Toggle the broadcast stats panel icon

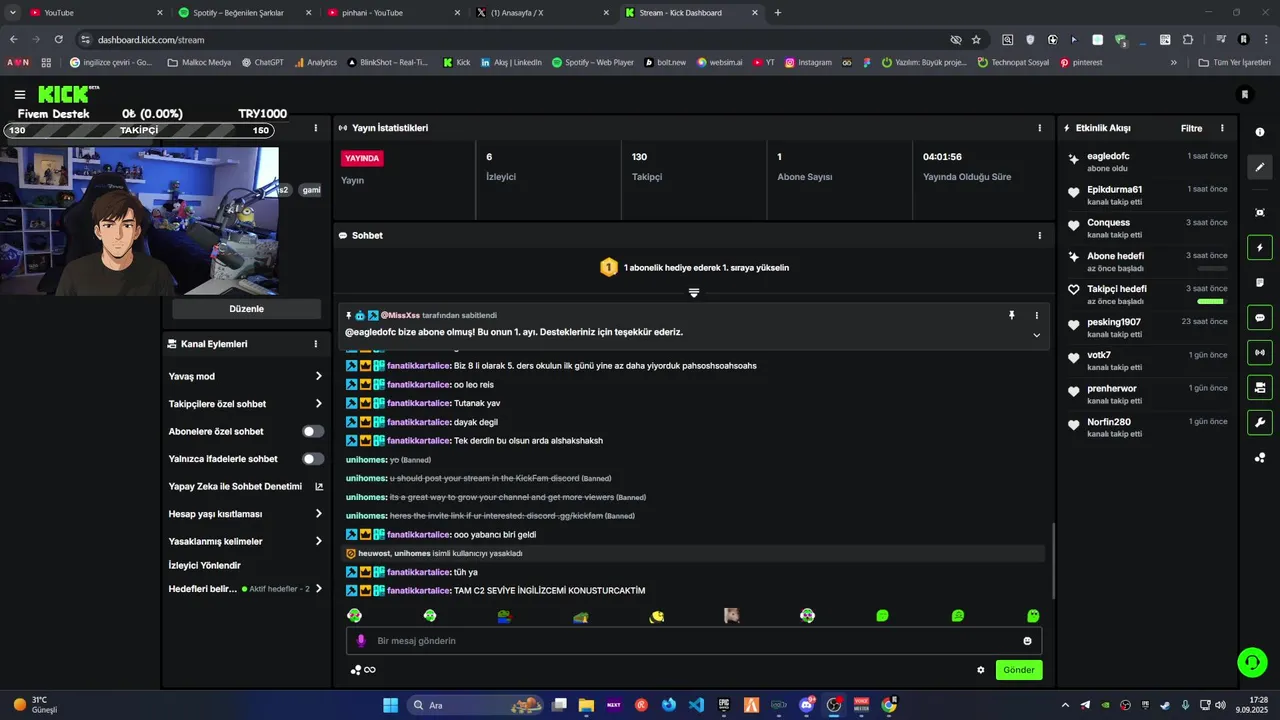click(x=1260, y=352)
